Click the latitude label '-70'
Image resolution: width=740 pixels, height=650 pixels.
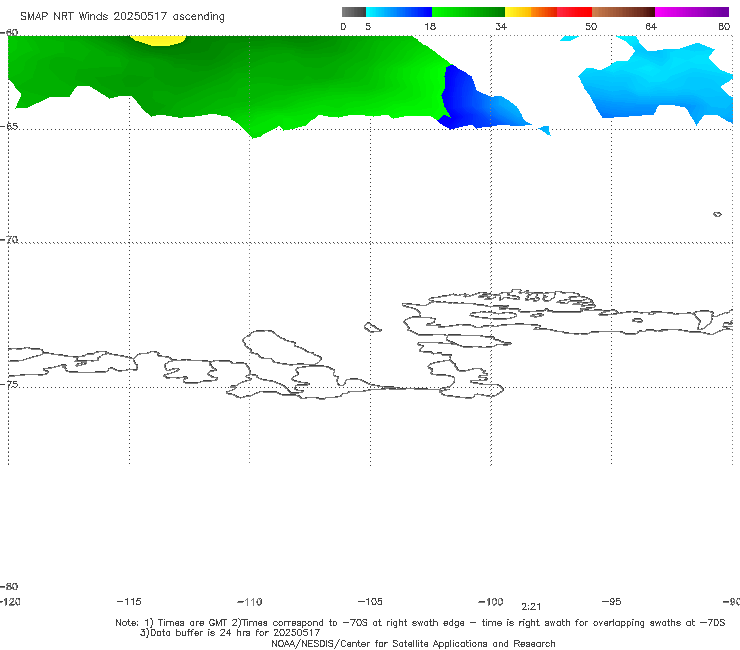[9, 240]
